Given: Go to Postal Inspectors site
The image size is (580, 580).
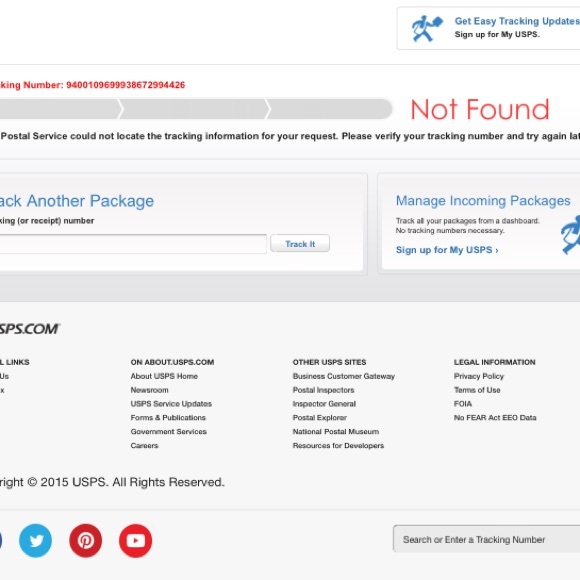Looking at the screenshot, I should [323, 390].
